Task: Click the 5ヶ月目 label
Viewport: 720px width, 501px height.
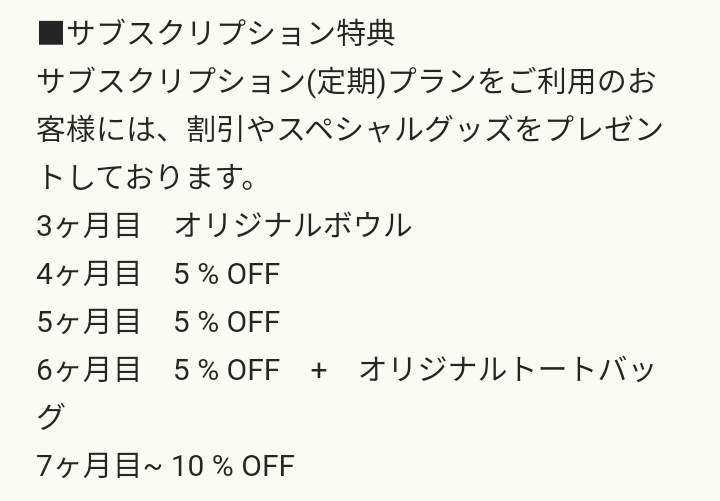Action: (x=88, y=322)
